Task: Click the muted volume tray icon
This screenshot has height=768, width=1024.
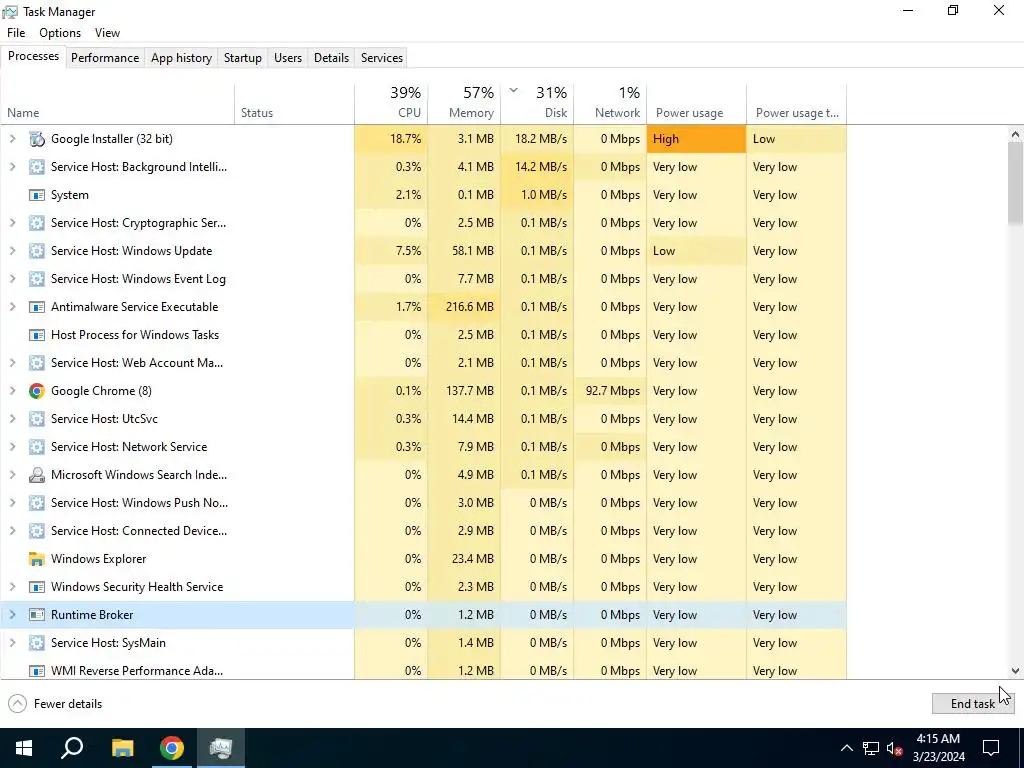Action: pos(895,748)
